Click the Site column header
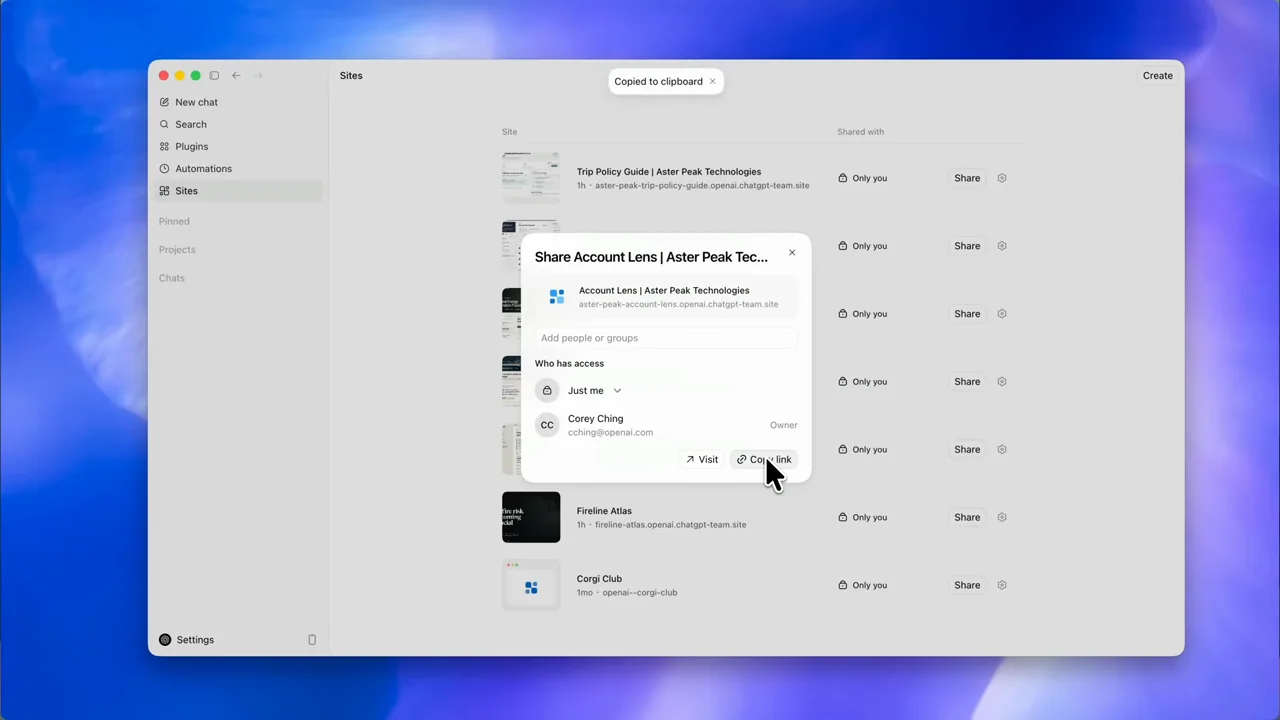 (x=509, y=132)
